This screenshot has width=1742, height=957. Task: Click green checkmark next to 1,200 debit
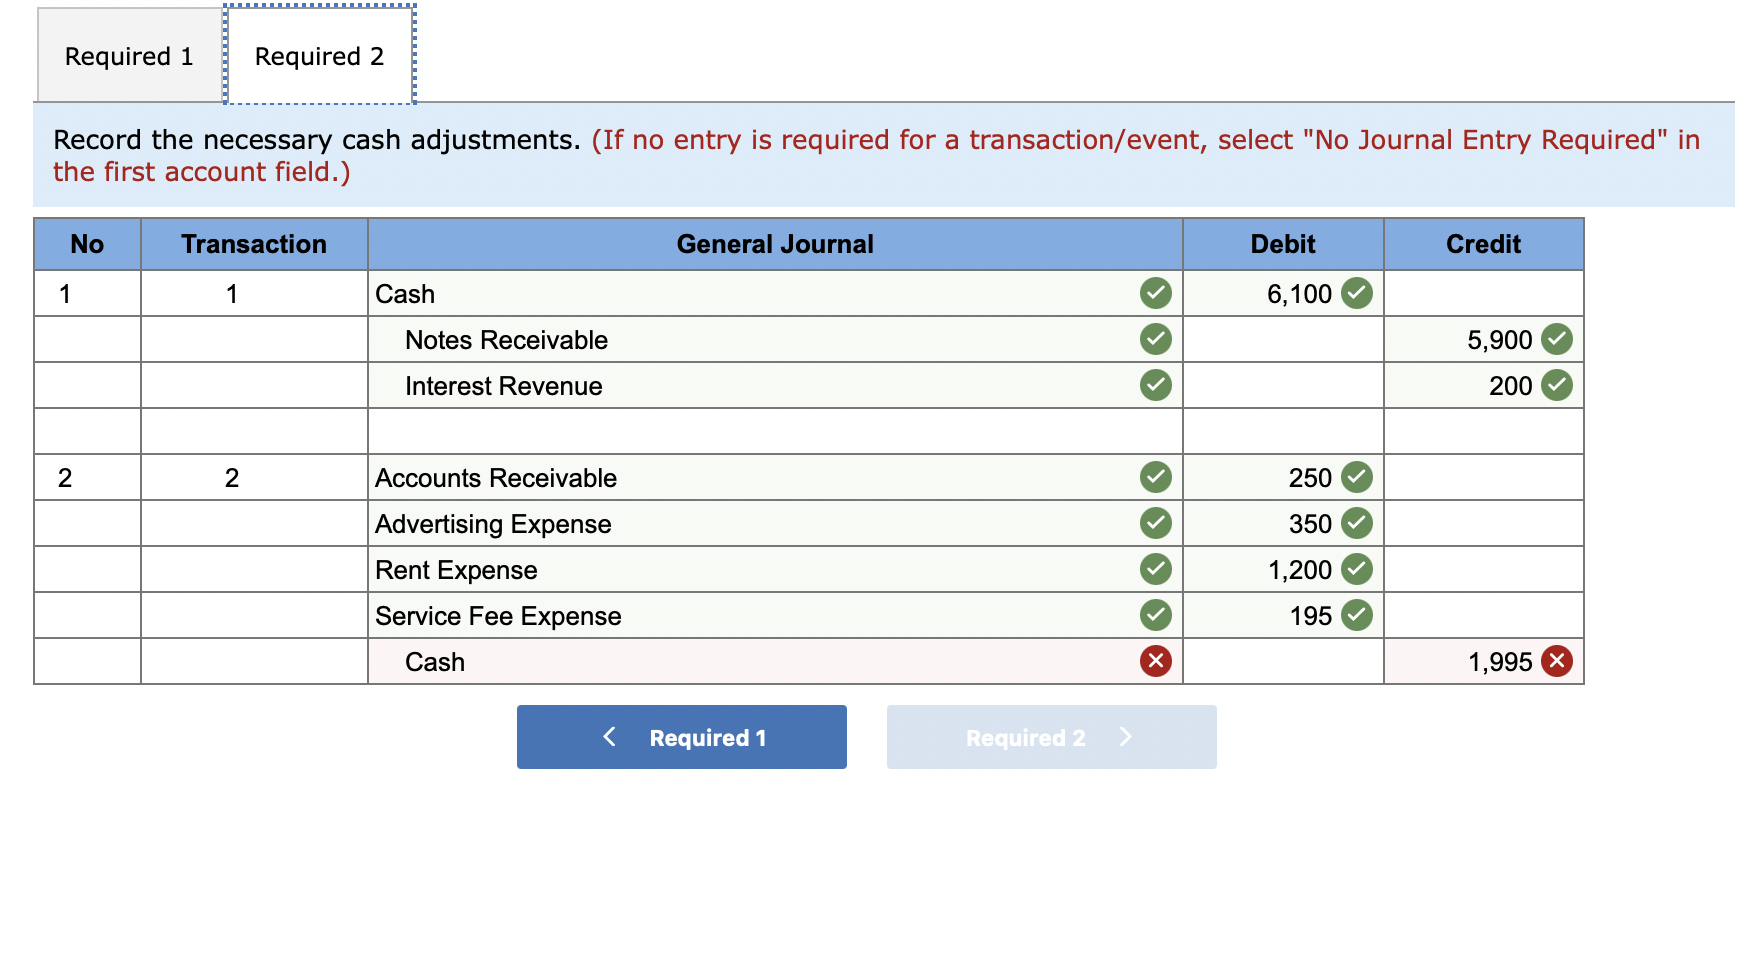(x=1356, y=569)
